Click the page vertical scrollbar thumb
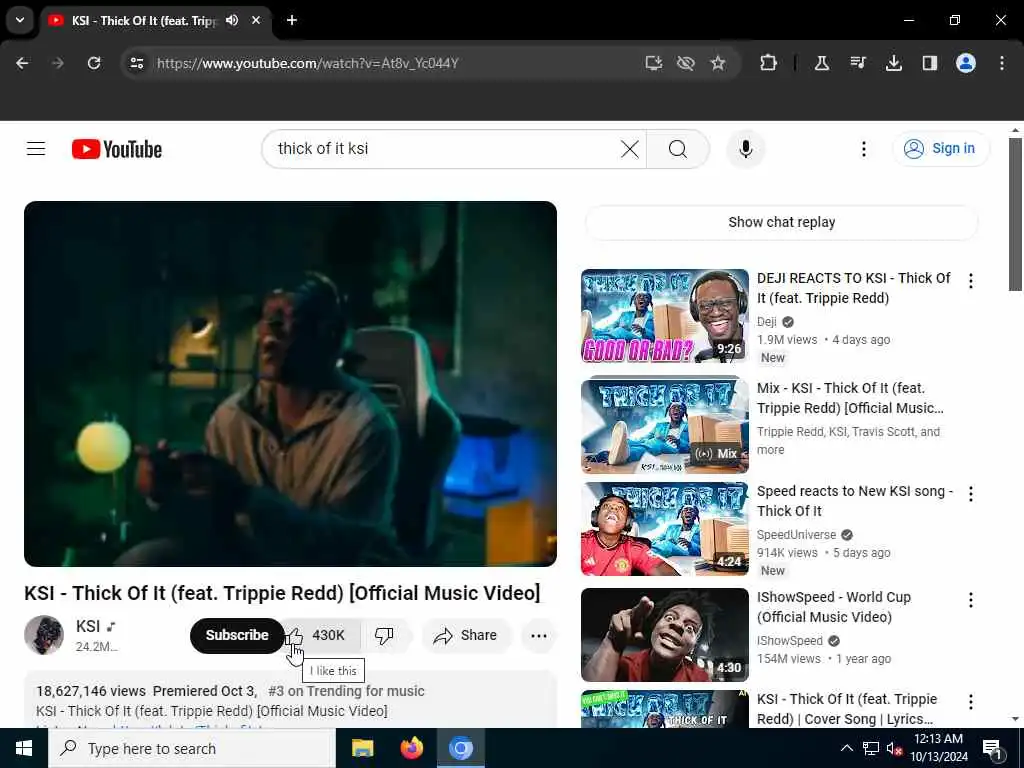The width and height of the screenshot is (1024, 768). pyautogui.click(x=1016, y=214)
